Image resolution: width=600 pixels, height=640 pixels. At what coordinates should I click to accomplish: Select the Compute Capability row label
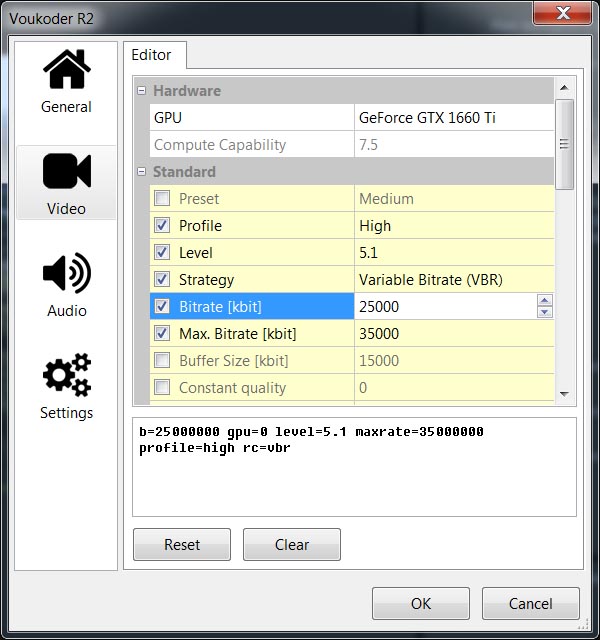pos(220,145)
